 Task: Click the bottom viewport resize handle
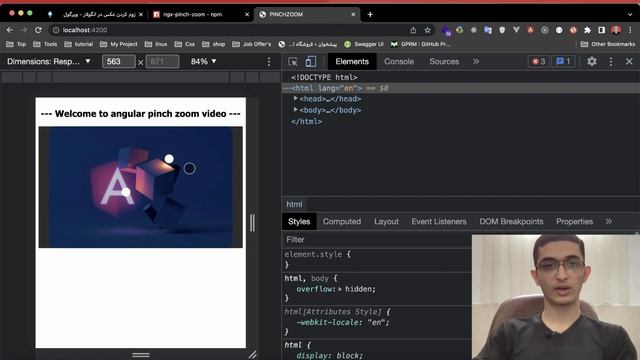click(141, 355)
